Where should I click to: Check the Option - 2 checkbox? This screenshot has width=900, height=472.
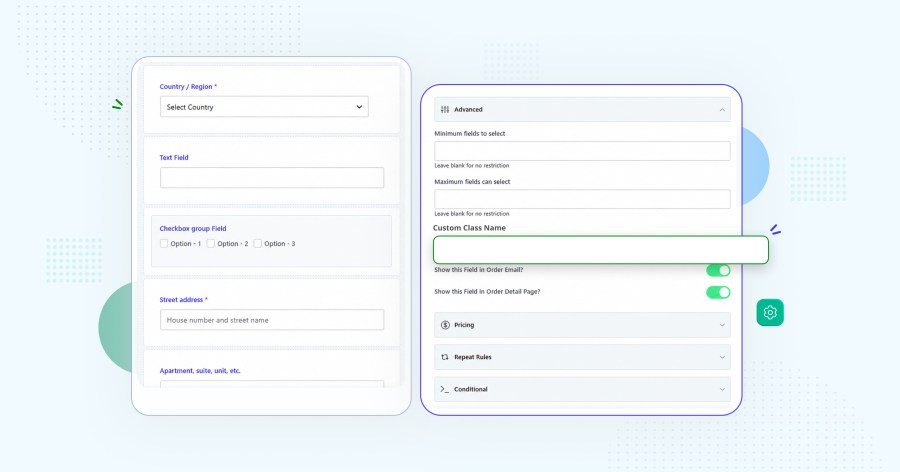tap(211, 243)
